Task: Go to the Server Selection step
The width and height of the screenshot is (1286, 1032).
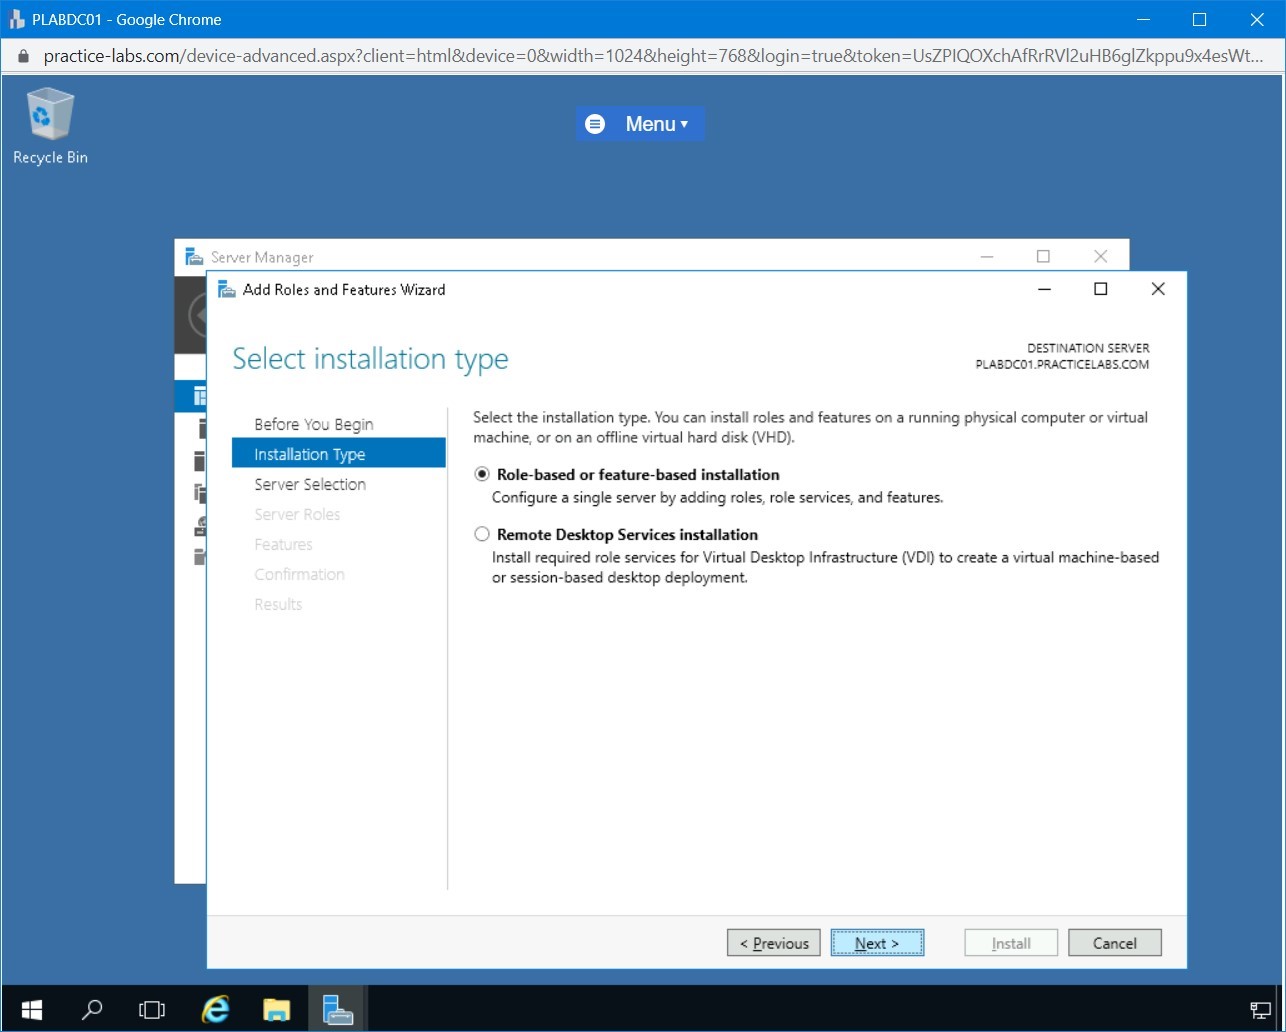Action: [x=310, y=484]
